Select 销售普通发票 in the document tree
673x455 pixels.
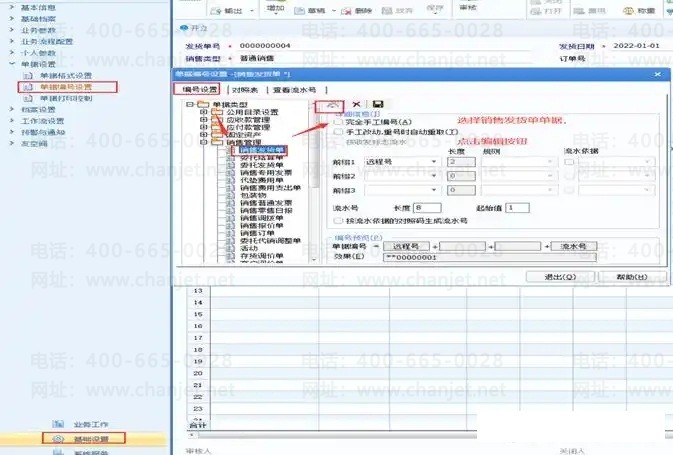tap(266, 203)
